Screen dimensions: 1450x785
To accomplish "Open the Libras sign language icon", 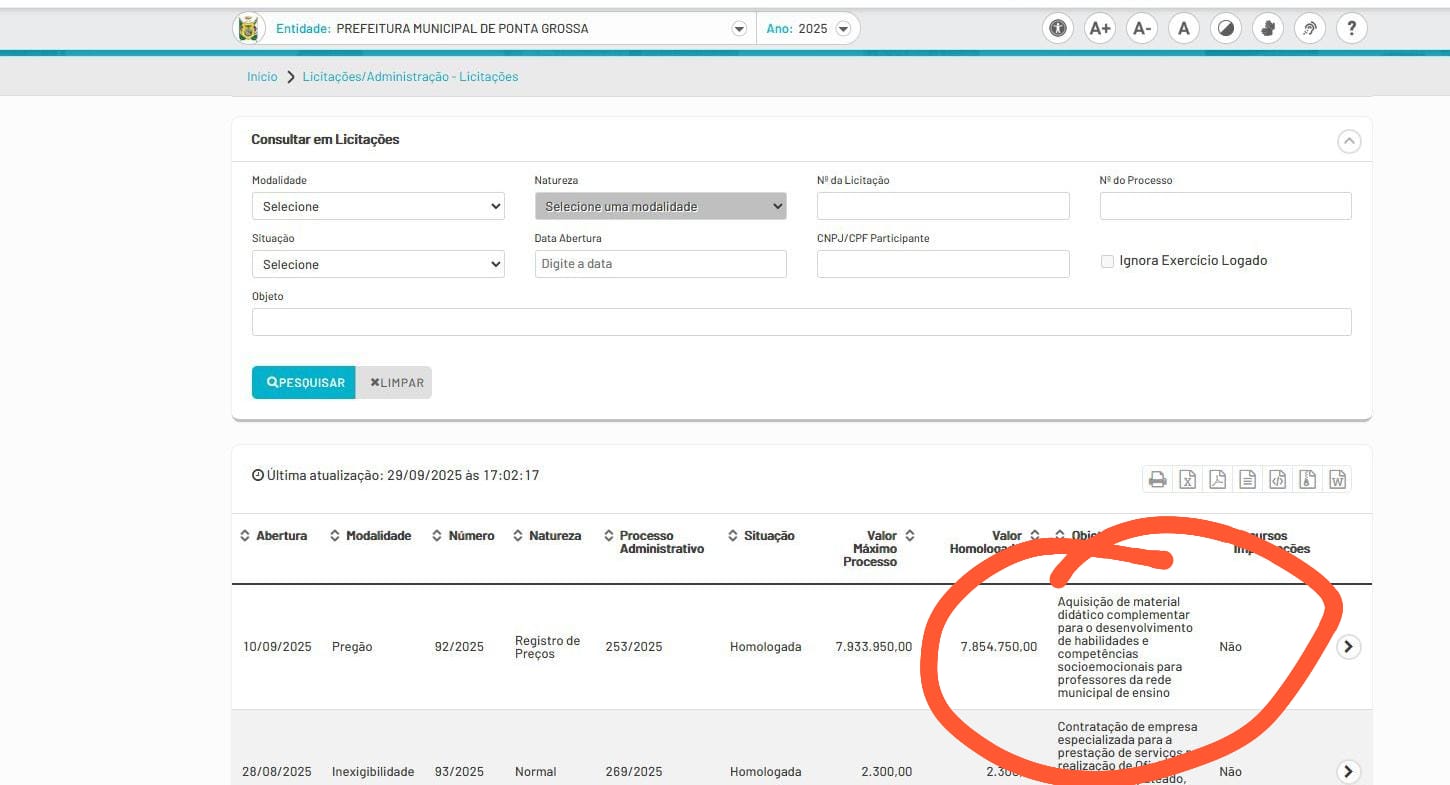I will [1268, 28].
